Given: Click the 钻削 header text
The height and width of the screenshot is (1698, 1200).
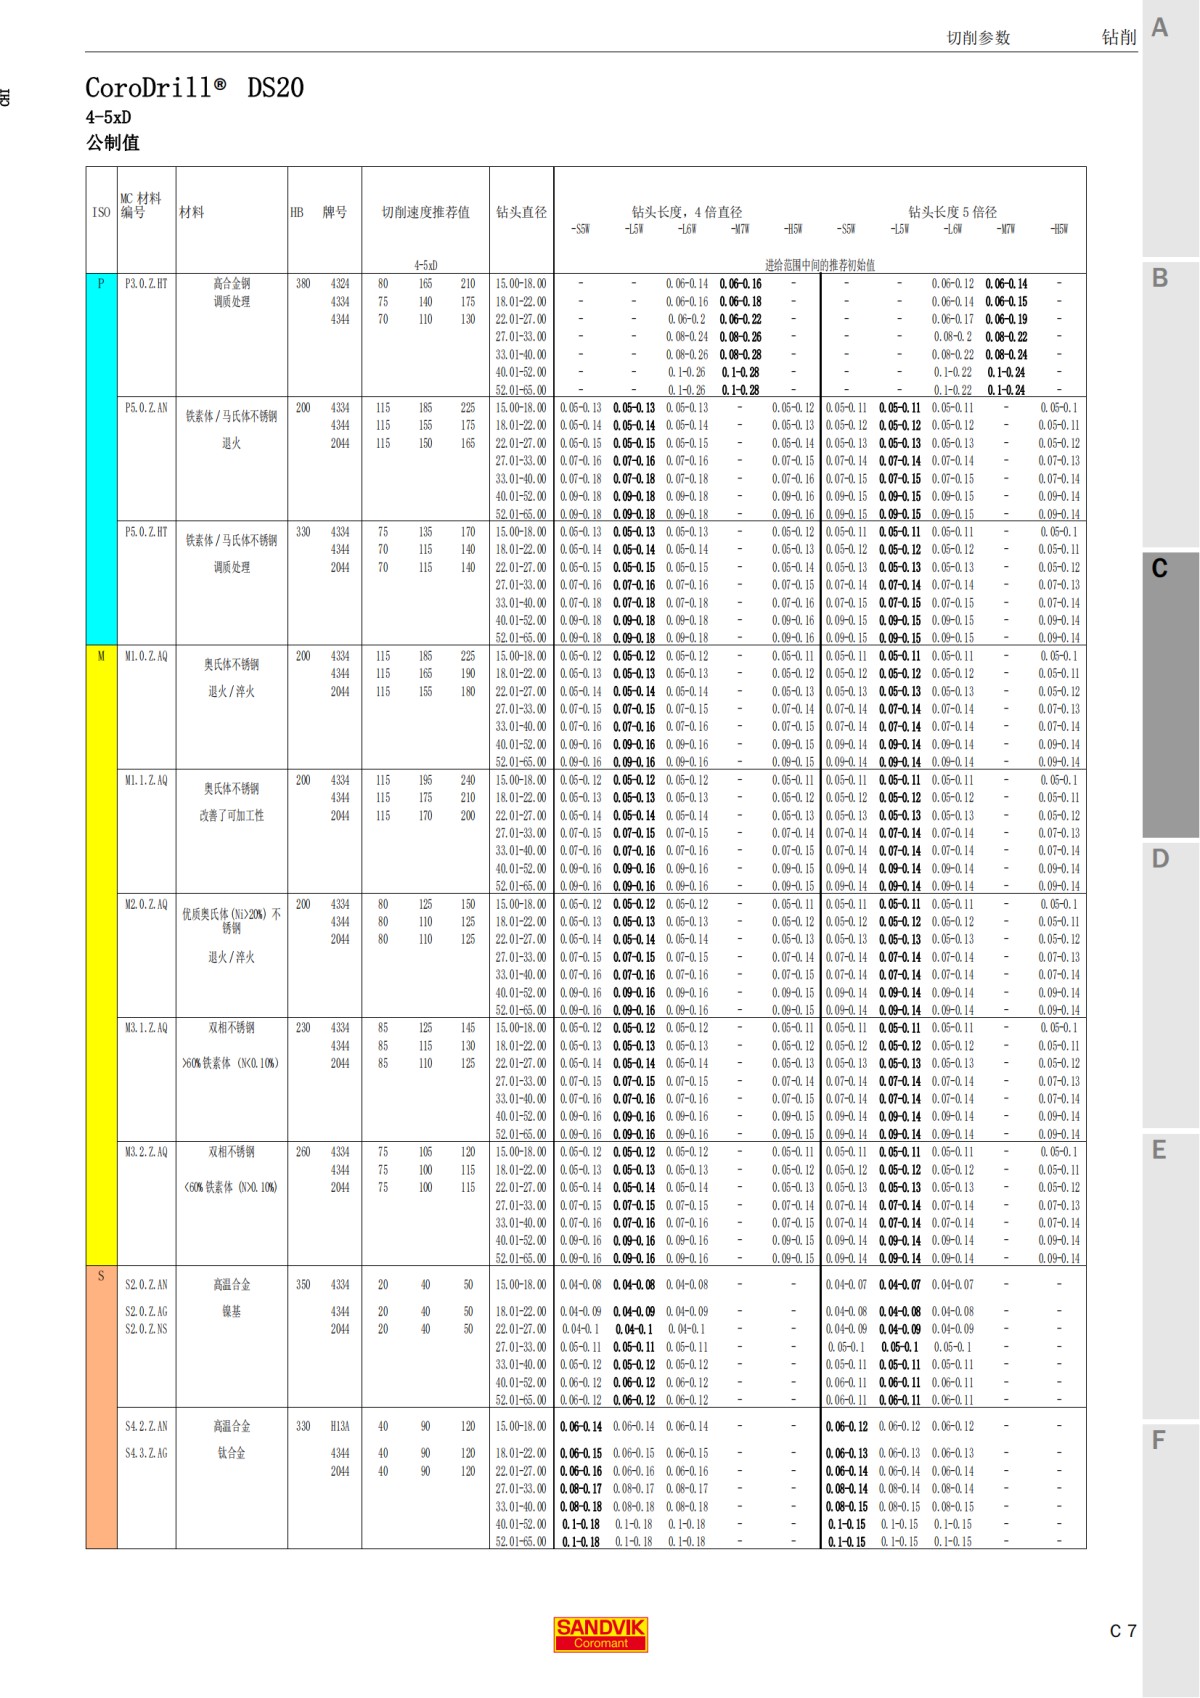Looking at the screenshot, I should point(1119,37).
